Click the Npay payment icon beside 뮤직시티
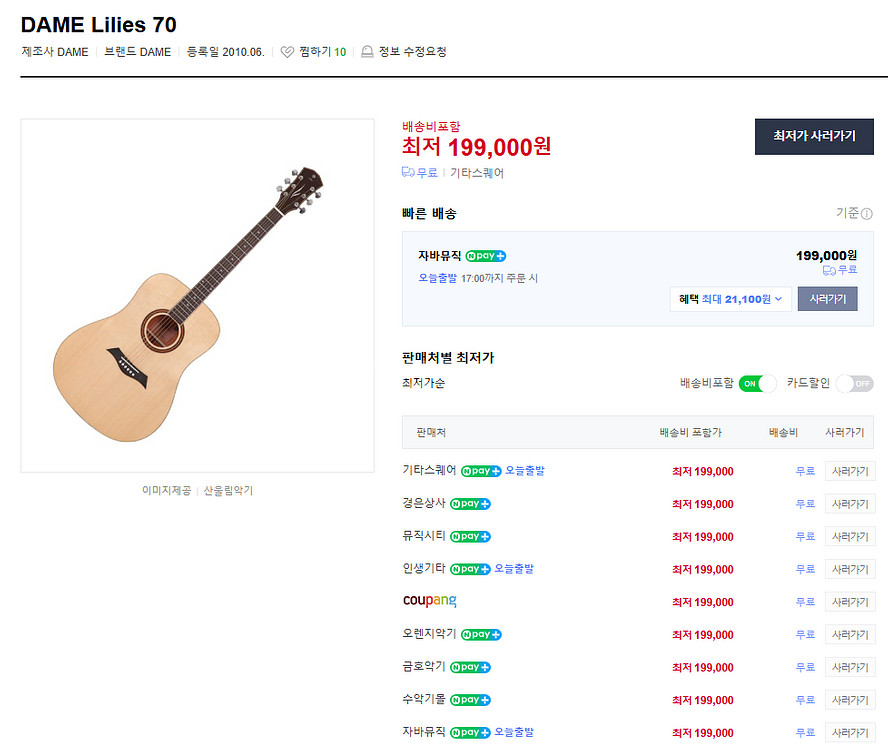 point(470,536)
